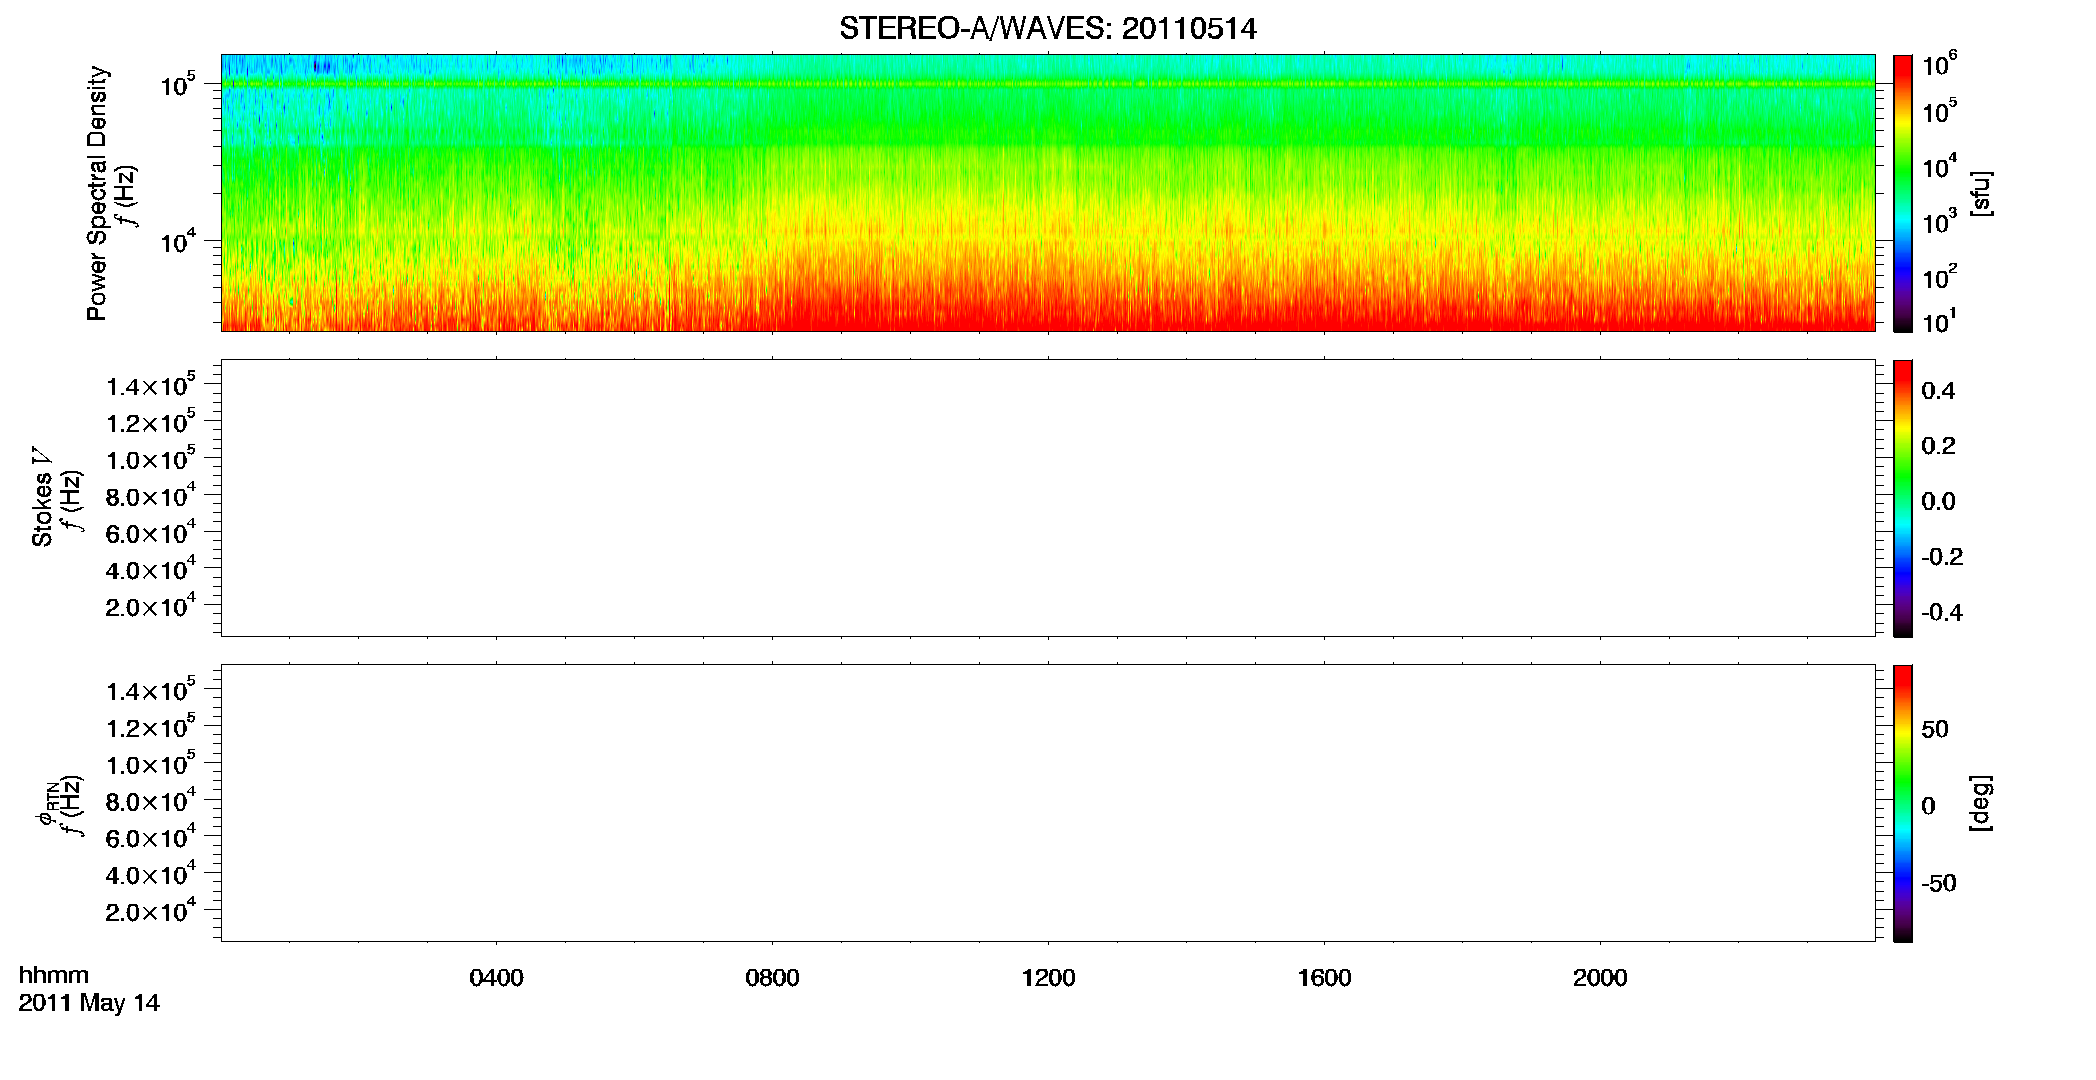
Task: Click the Power Spectral Density axis label
Action: [x=97, y=193]
